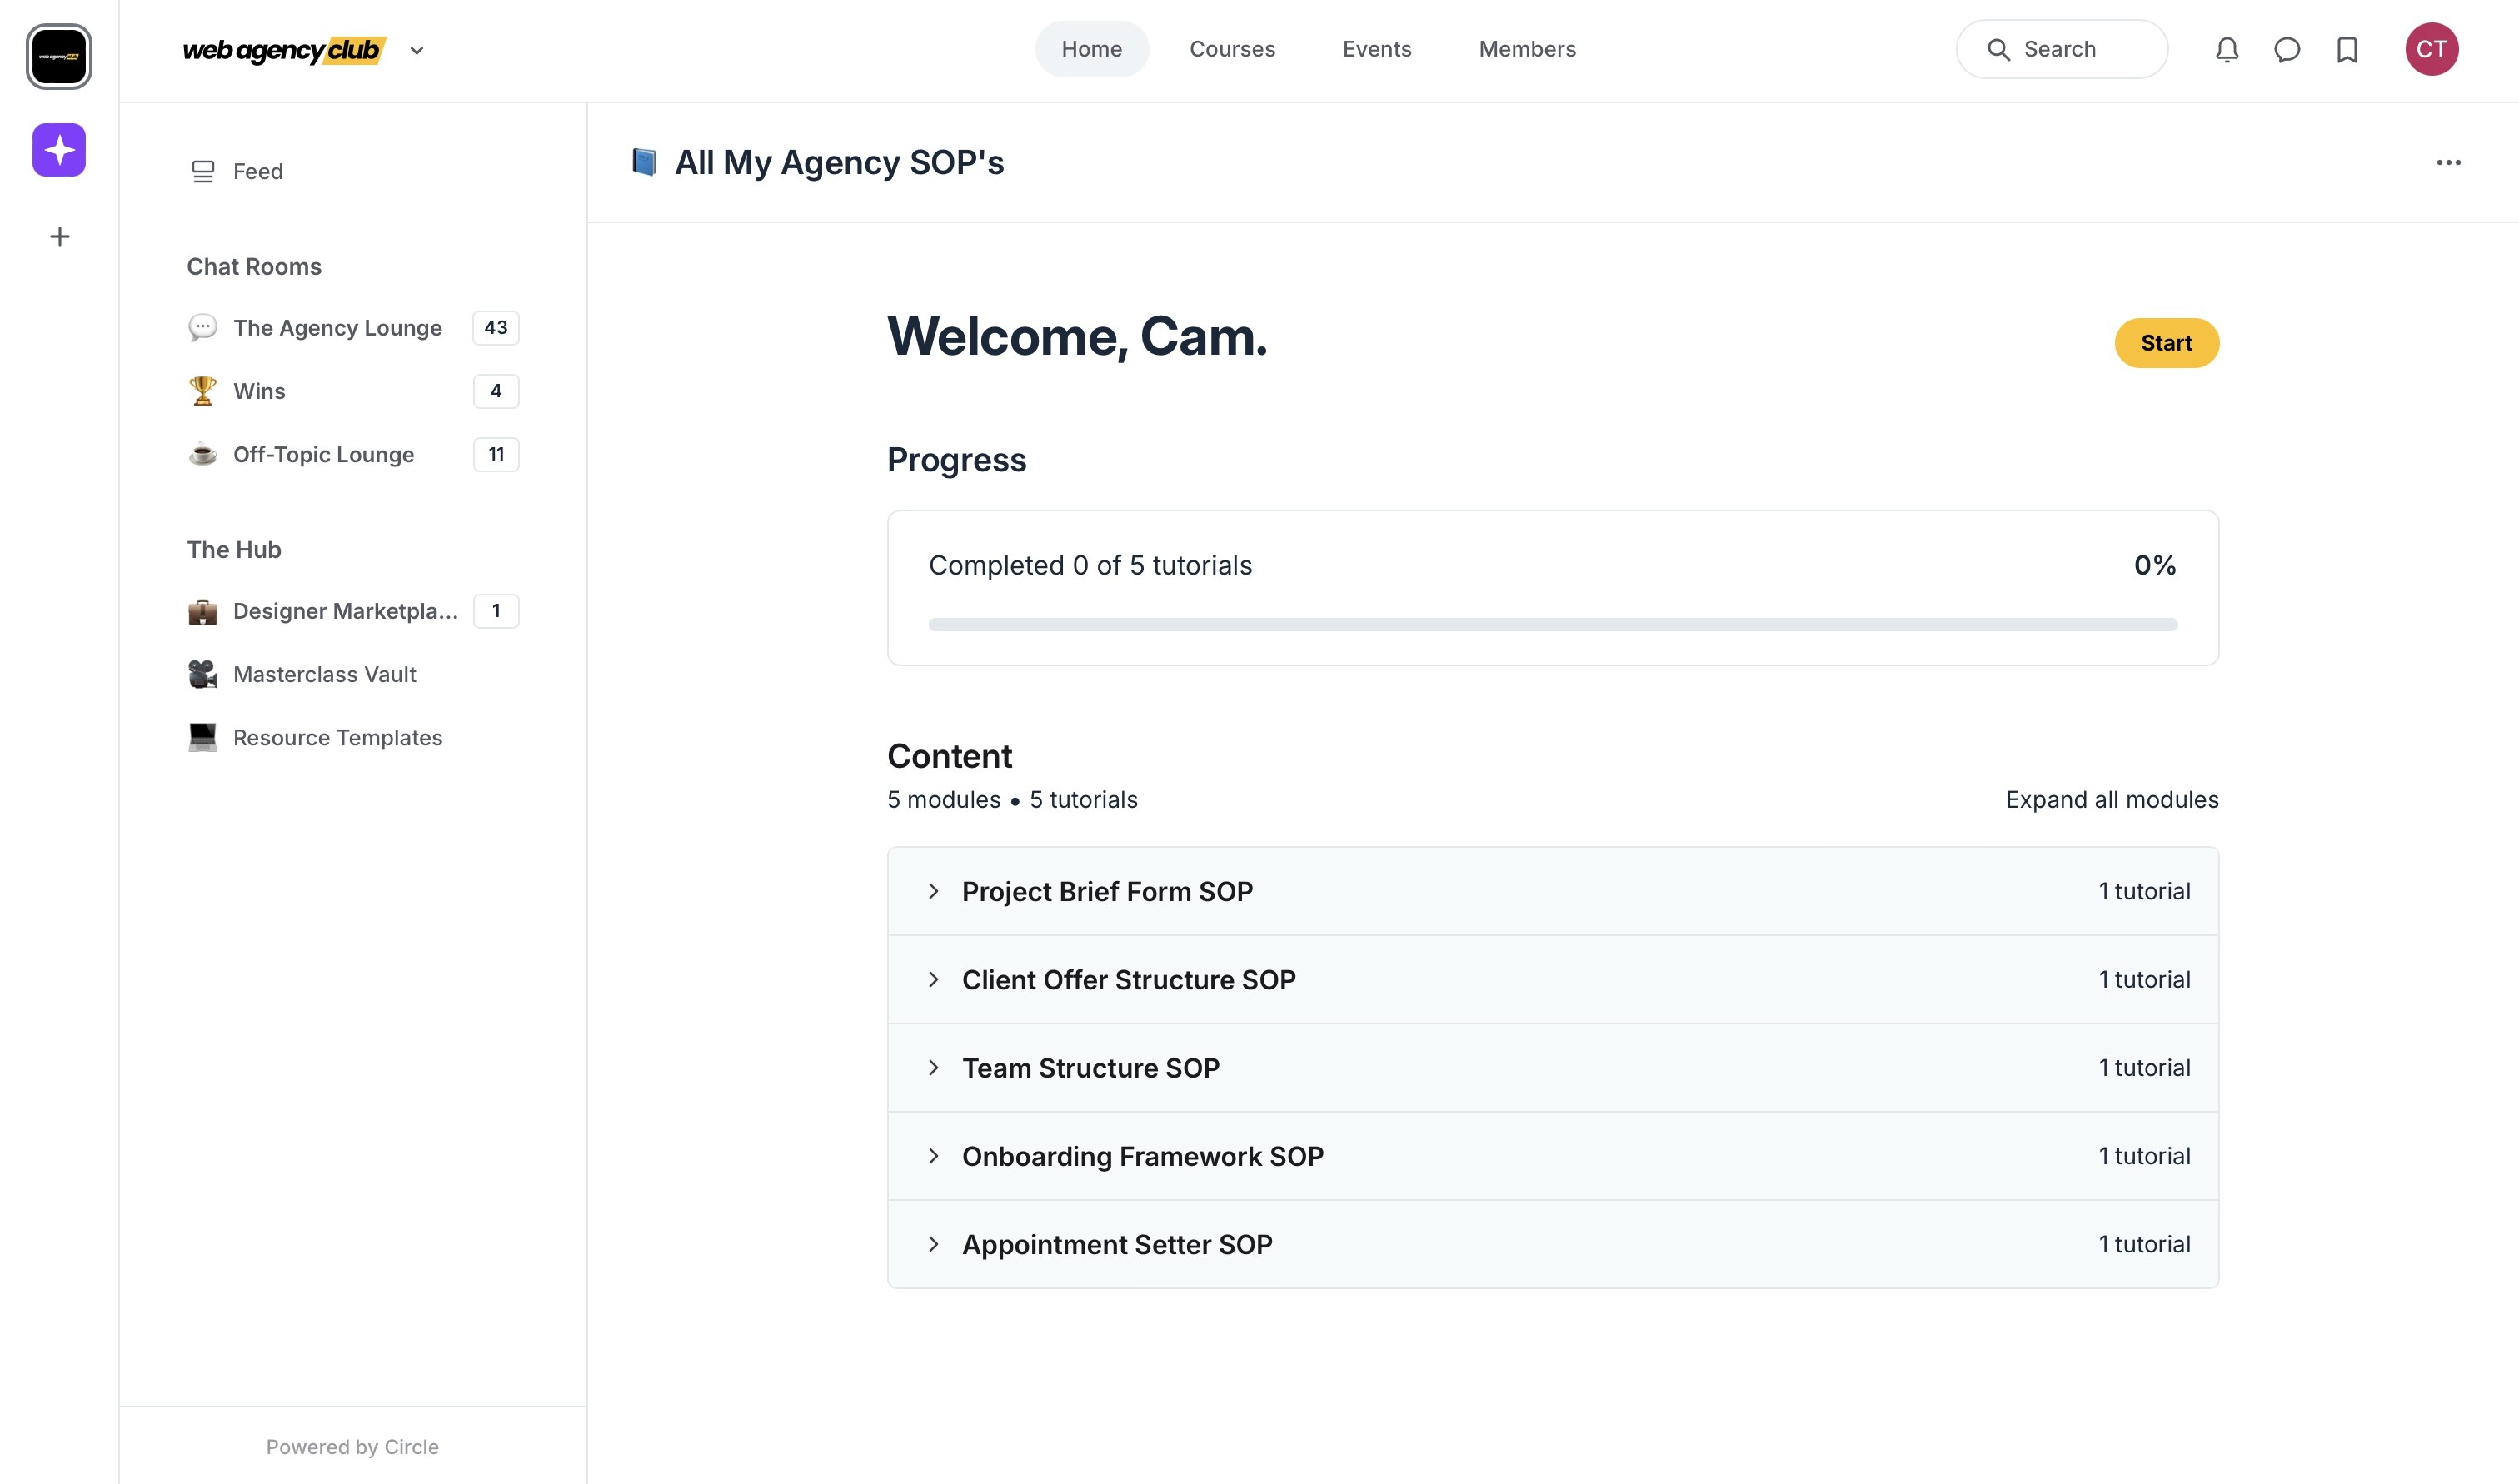
Task: Switch to the Courses tab
Action: point(1232,50)
